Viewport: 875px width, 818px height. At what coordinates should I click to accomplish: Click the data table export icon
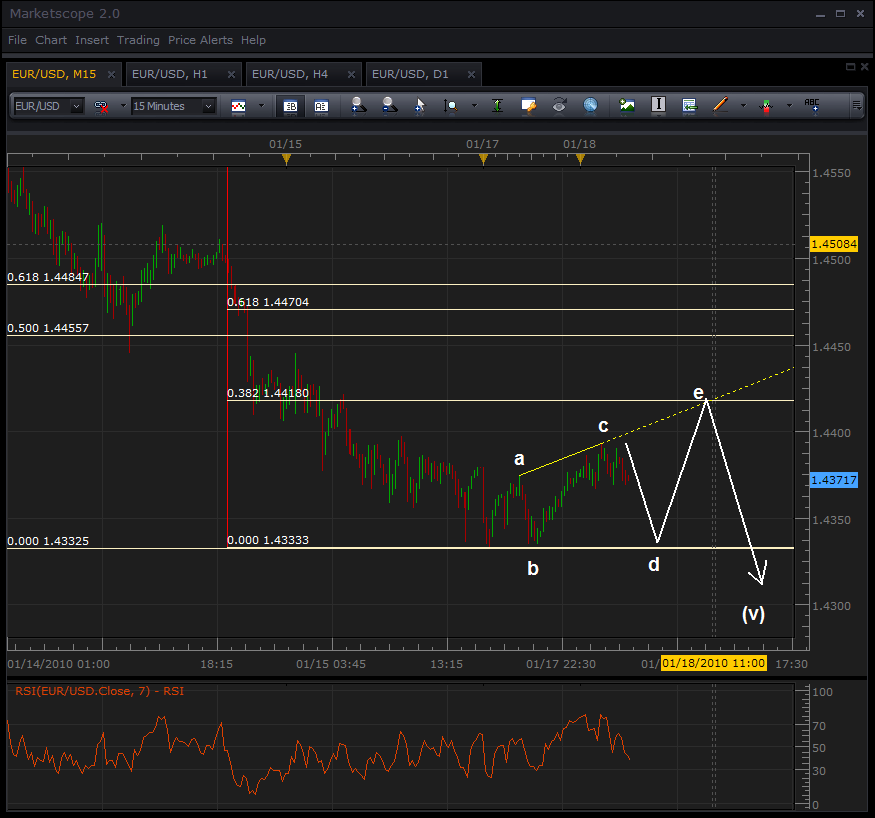tap(689, 105)
